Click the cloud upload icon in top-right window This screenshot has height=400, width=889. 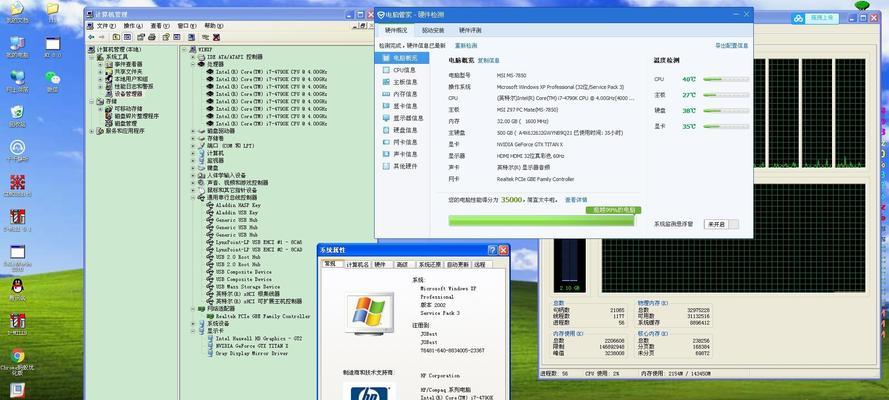click(x=798, y=18)
